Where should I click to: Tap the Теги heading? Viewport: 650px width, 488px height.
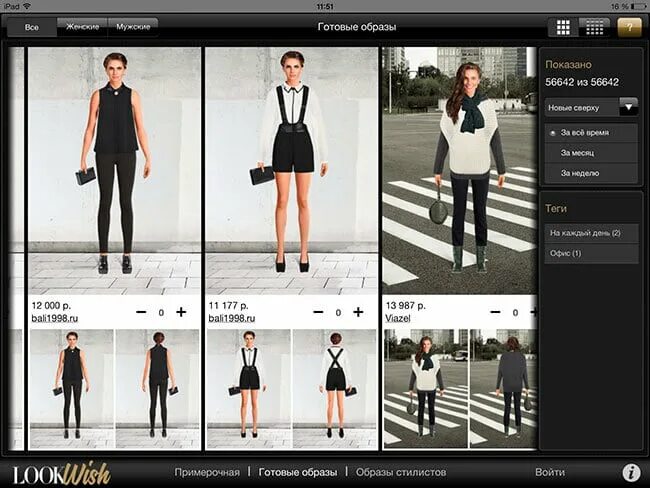[x=556, y=209]
